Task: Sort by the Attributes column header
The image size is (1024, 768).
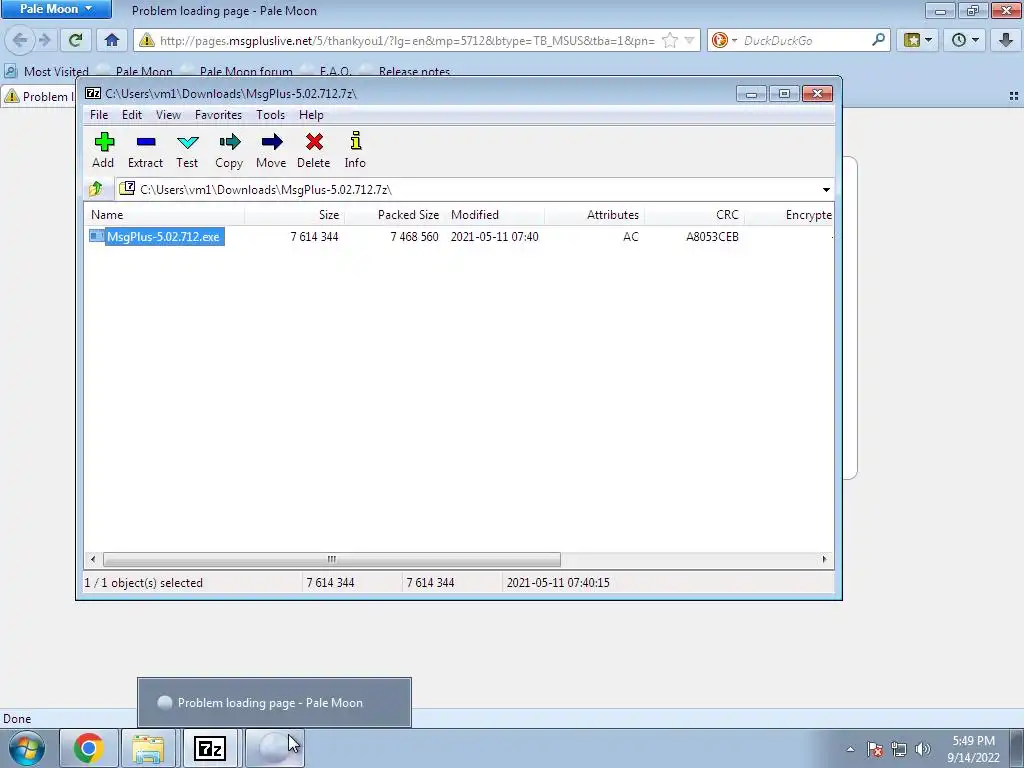Action: (594, 215)
